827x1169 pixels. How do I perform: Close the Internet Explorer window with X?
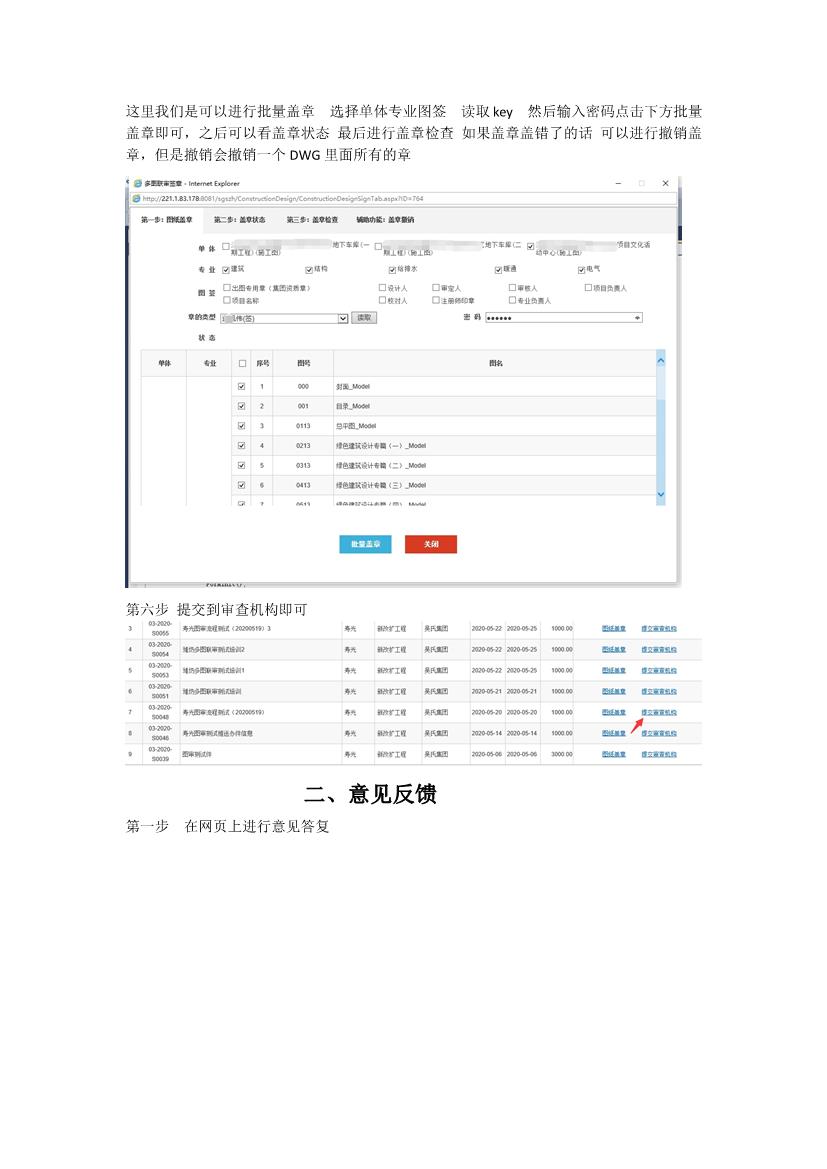coord(665,183)
